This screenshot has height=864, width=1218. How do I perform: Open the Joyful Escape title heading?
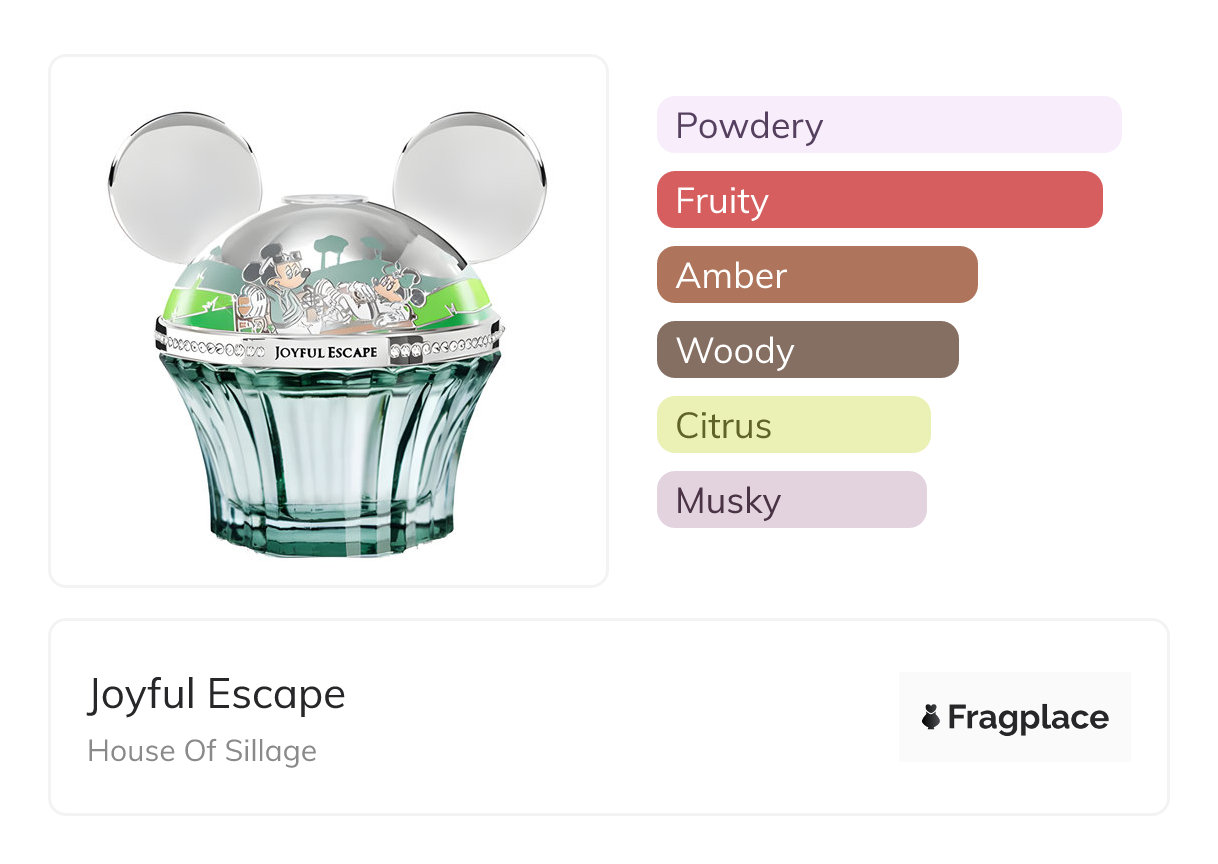pos(216,693)
